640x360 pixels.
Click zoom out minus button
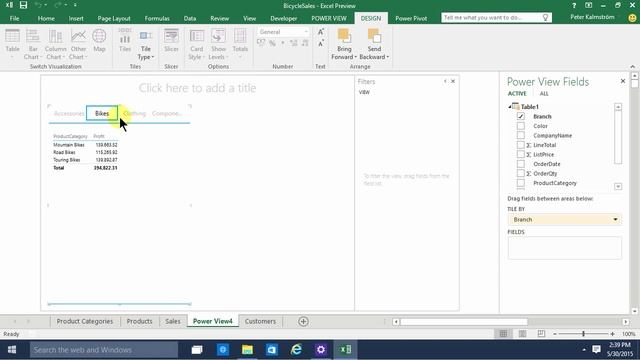555,334
